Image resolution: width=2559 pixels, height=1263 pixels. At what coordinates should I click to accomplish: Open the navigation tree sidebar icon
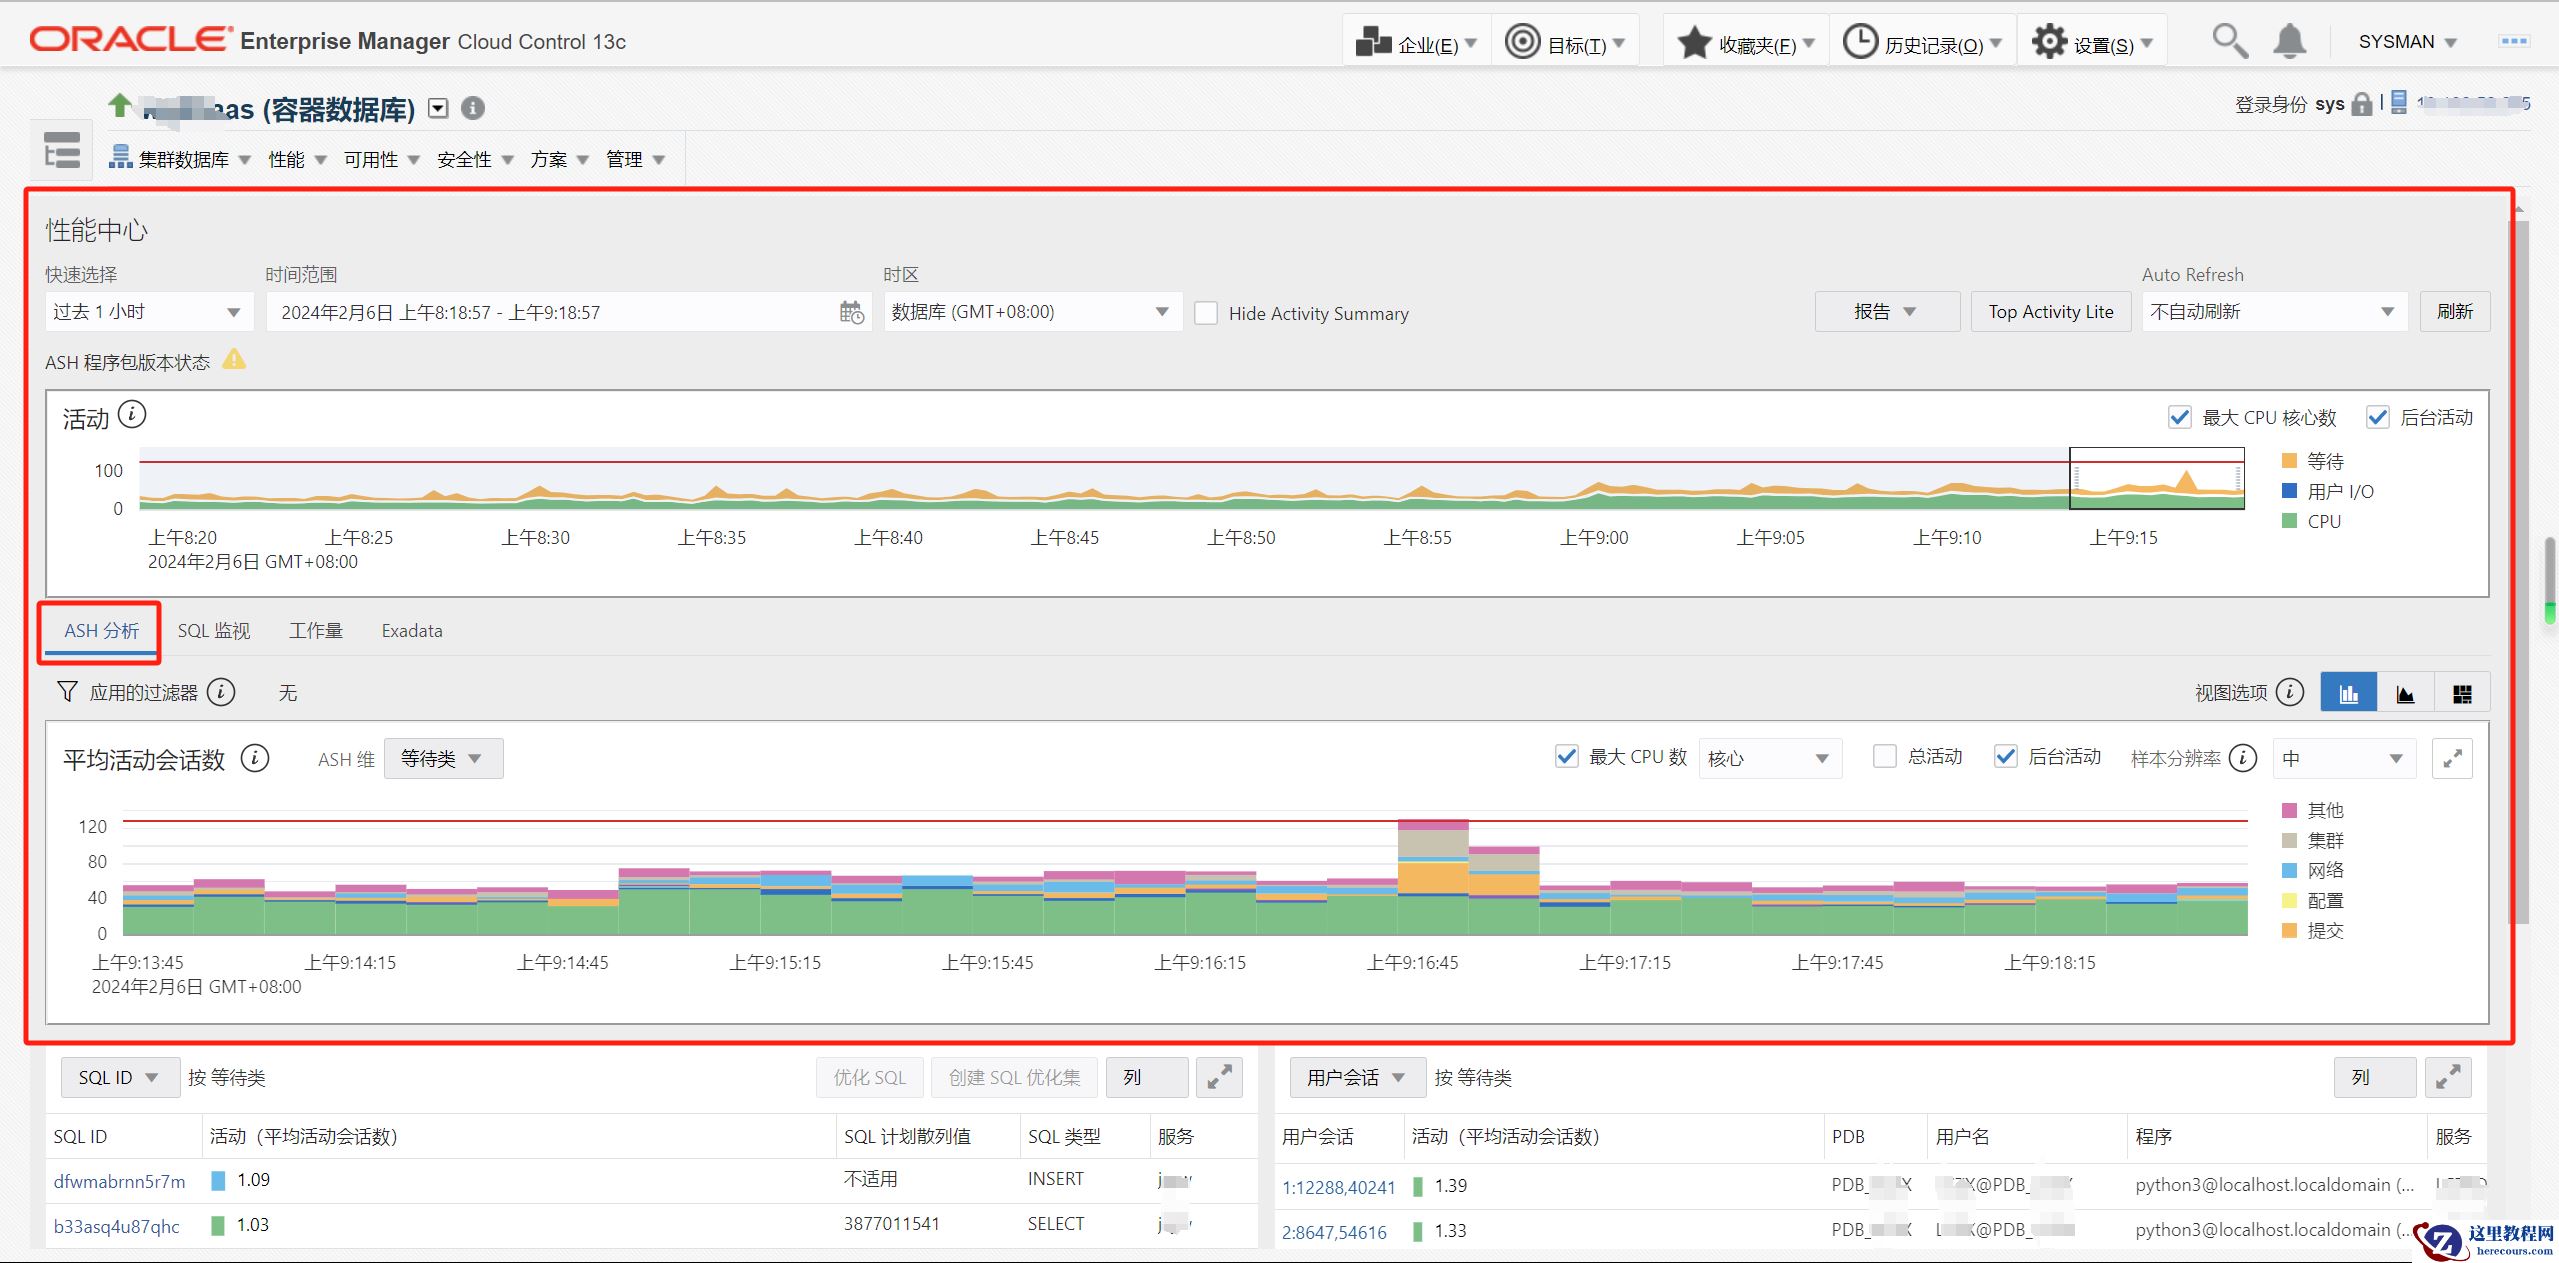pos(62,152)
